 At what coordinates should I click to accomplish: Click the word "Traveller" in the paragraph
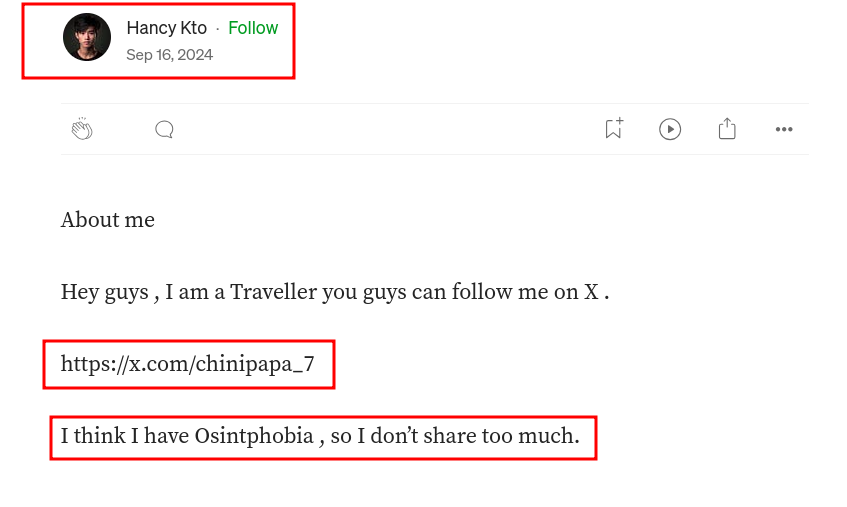(x=275, y=292)
